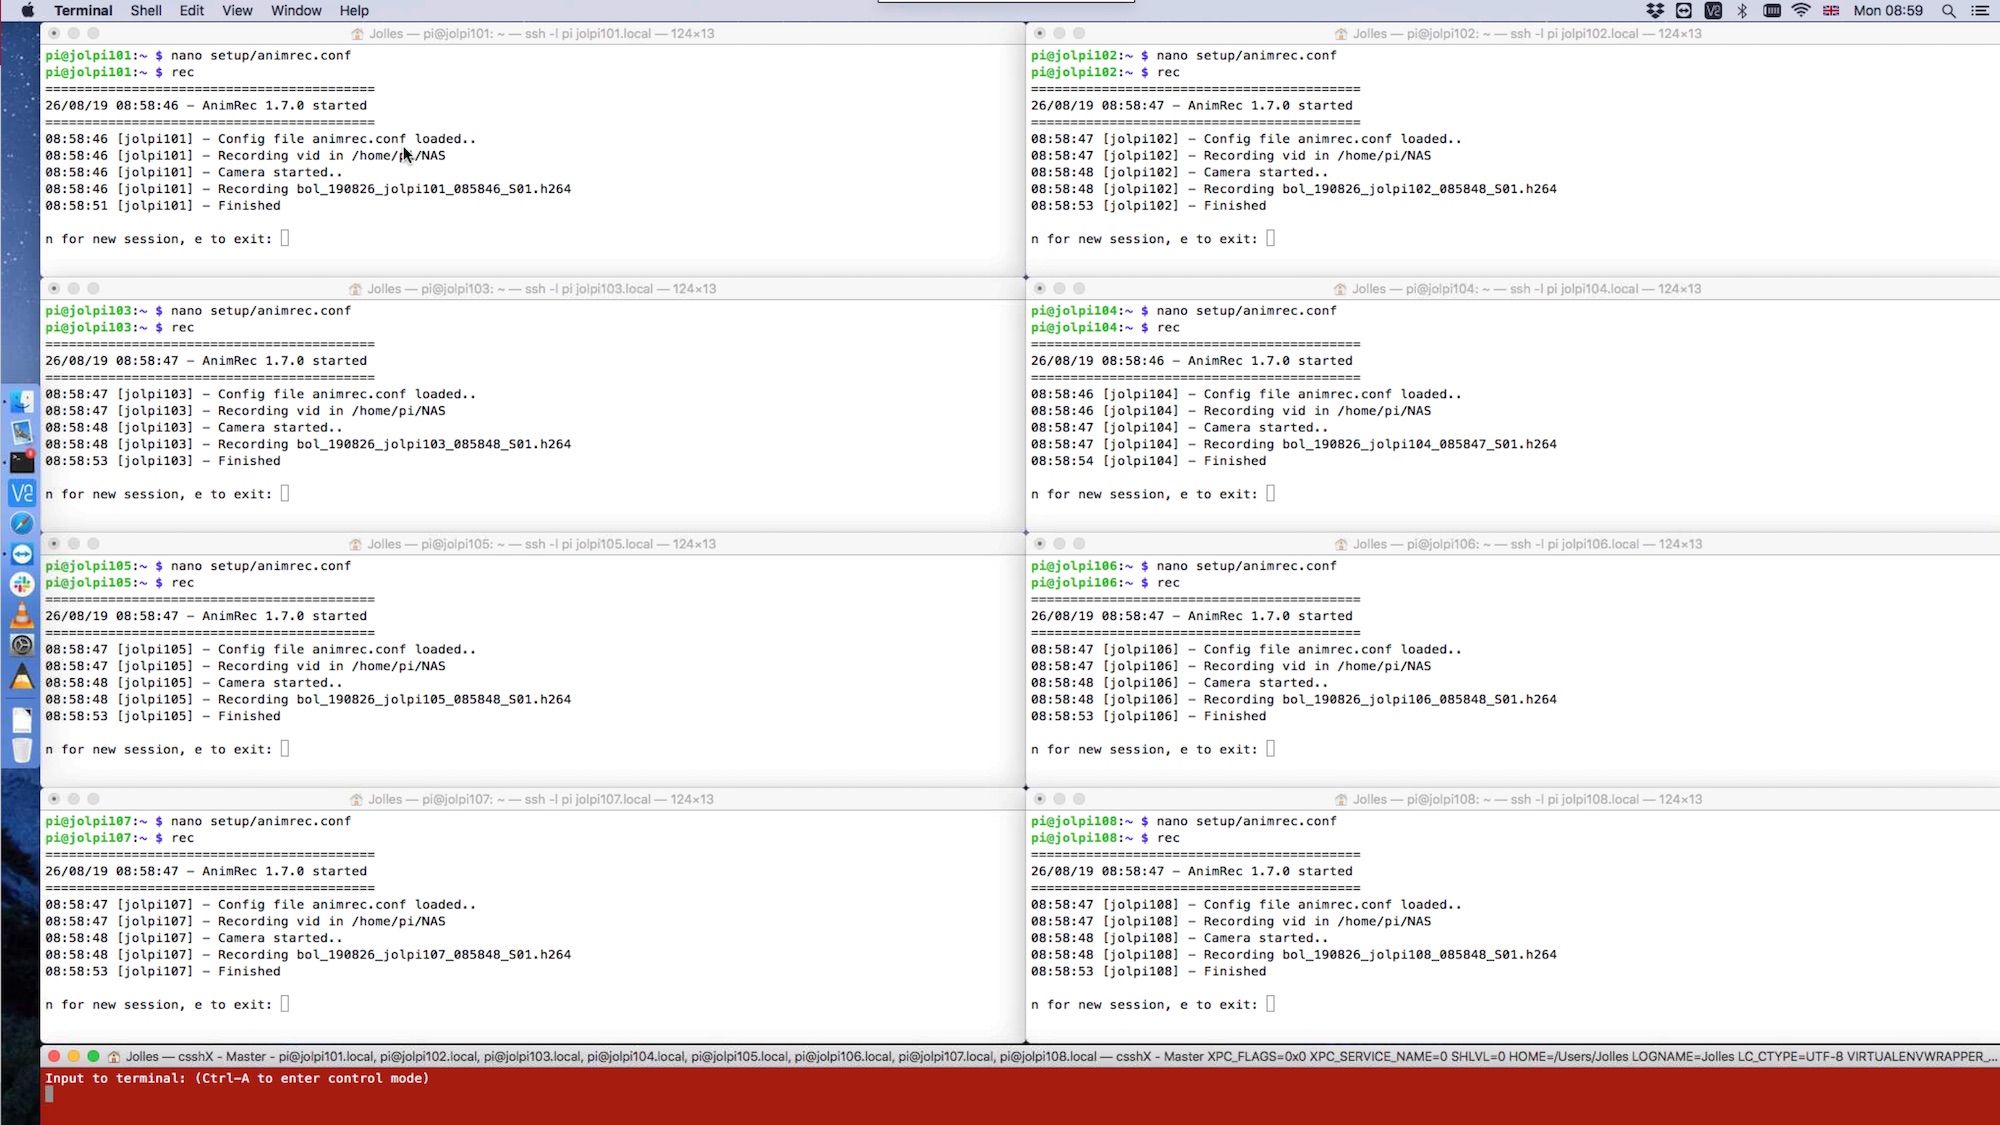Open System Preferences from the Dock

[22, 645]
